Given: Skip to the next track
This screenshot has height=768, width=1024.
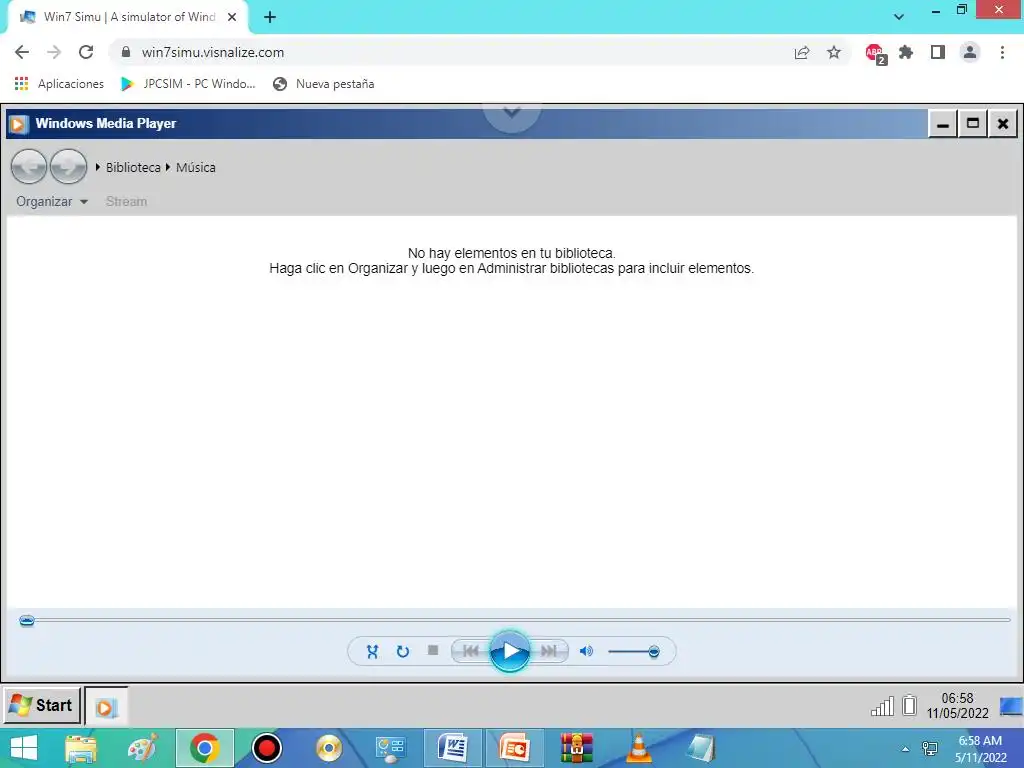Looking at the screenshot, I should (x=549, y=651).
